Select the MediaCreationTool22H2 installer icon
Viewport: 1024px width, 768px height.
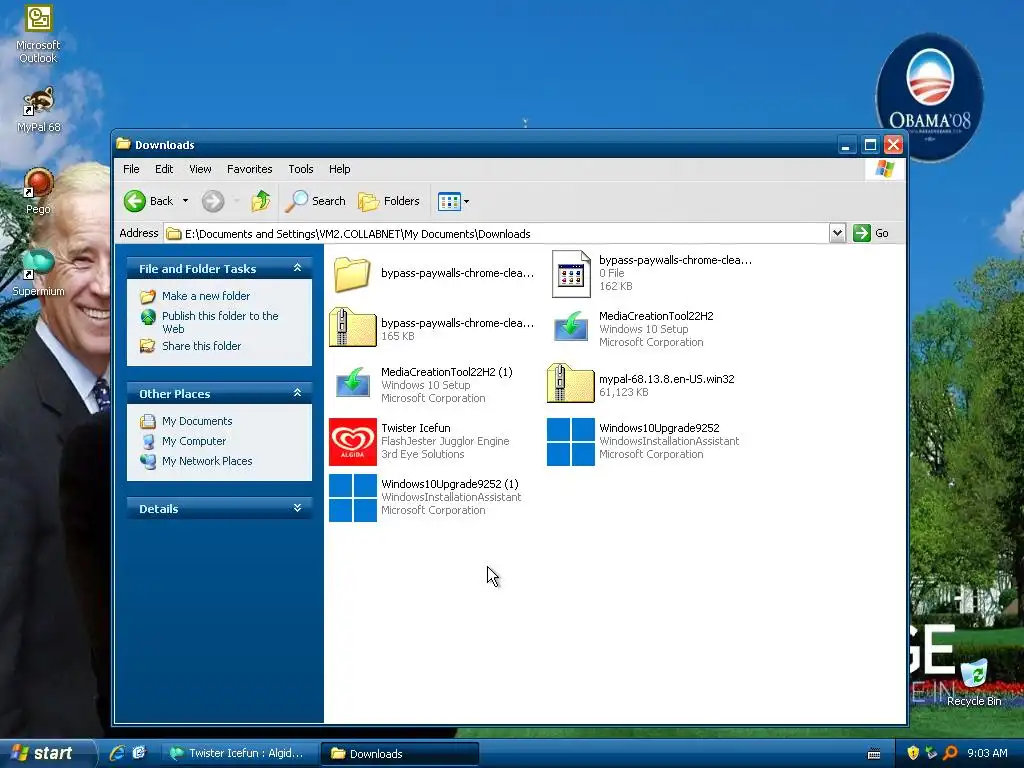pos(571,328)
